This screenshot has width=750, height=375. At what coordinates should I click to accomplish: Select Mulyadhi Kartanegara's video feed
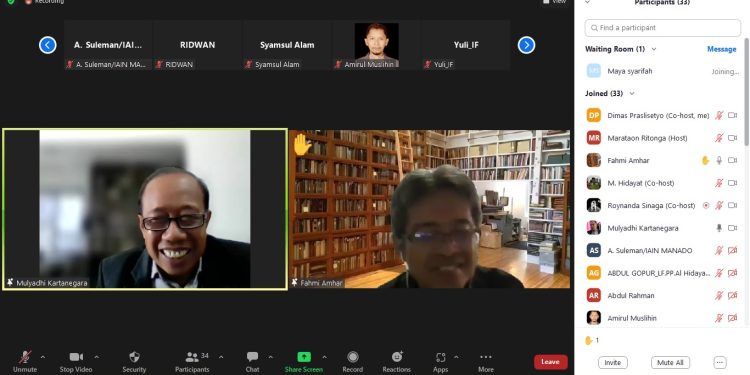click(x=145, y=209)
